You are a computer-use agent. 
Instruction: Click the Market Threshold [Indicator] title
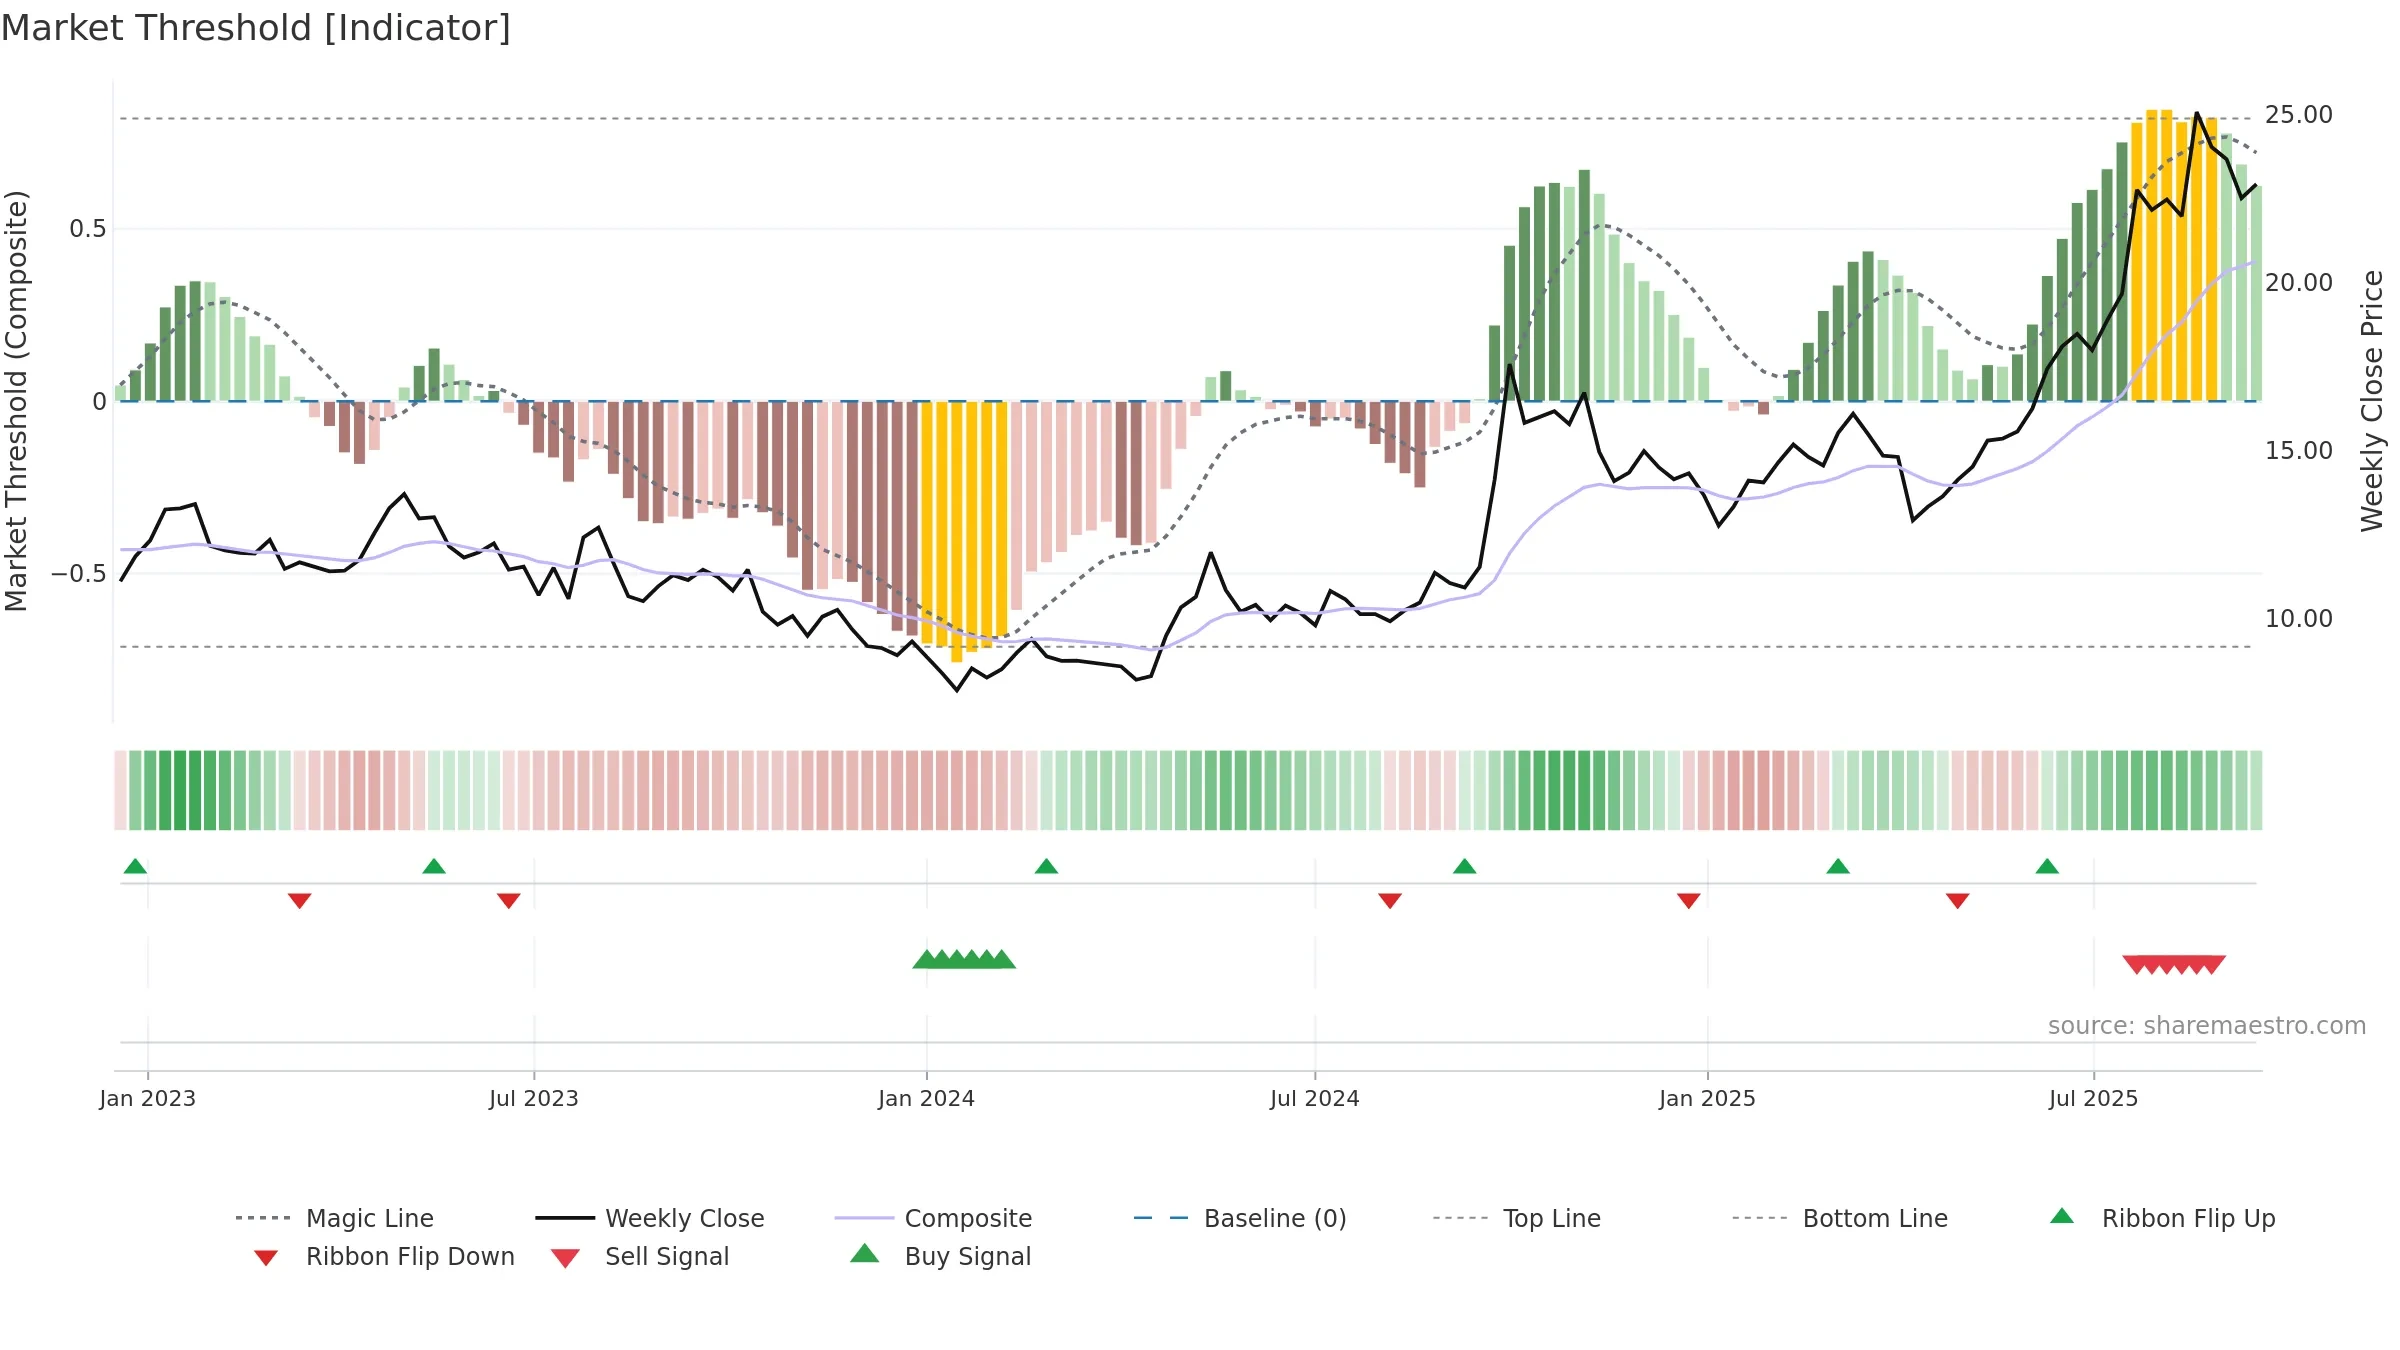pyautogui.click(x=256, y=28)
